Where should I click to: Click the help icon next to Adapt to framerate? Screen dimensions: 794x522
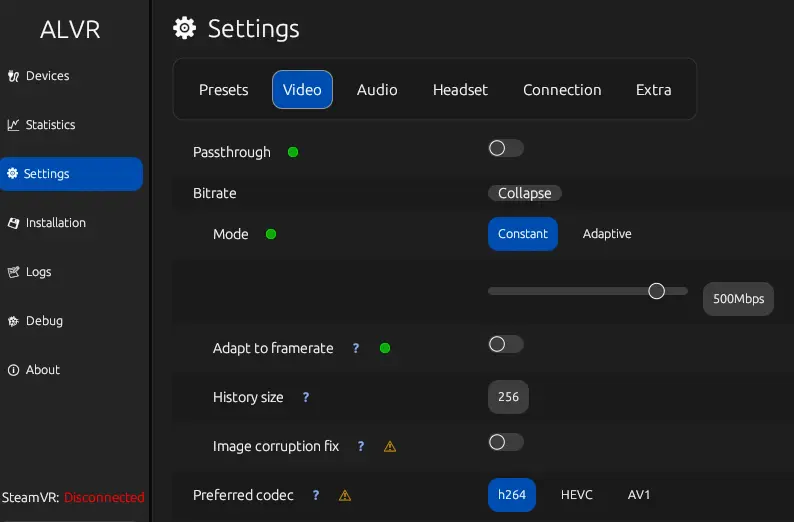[x=356, y=349]
